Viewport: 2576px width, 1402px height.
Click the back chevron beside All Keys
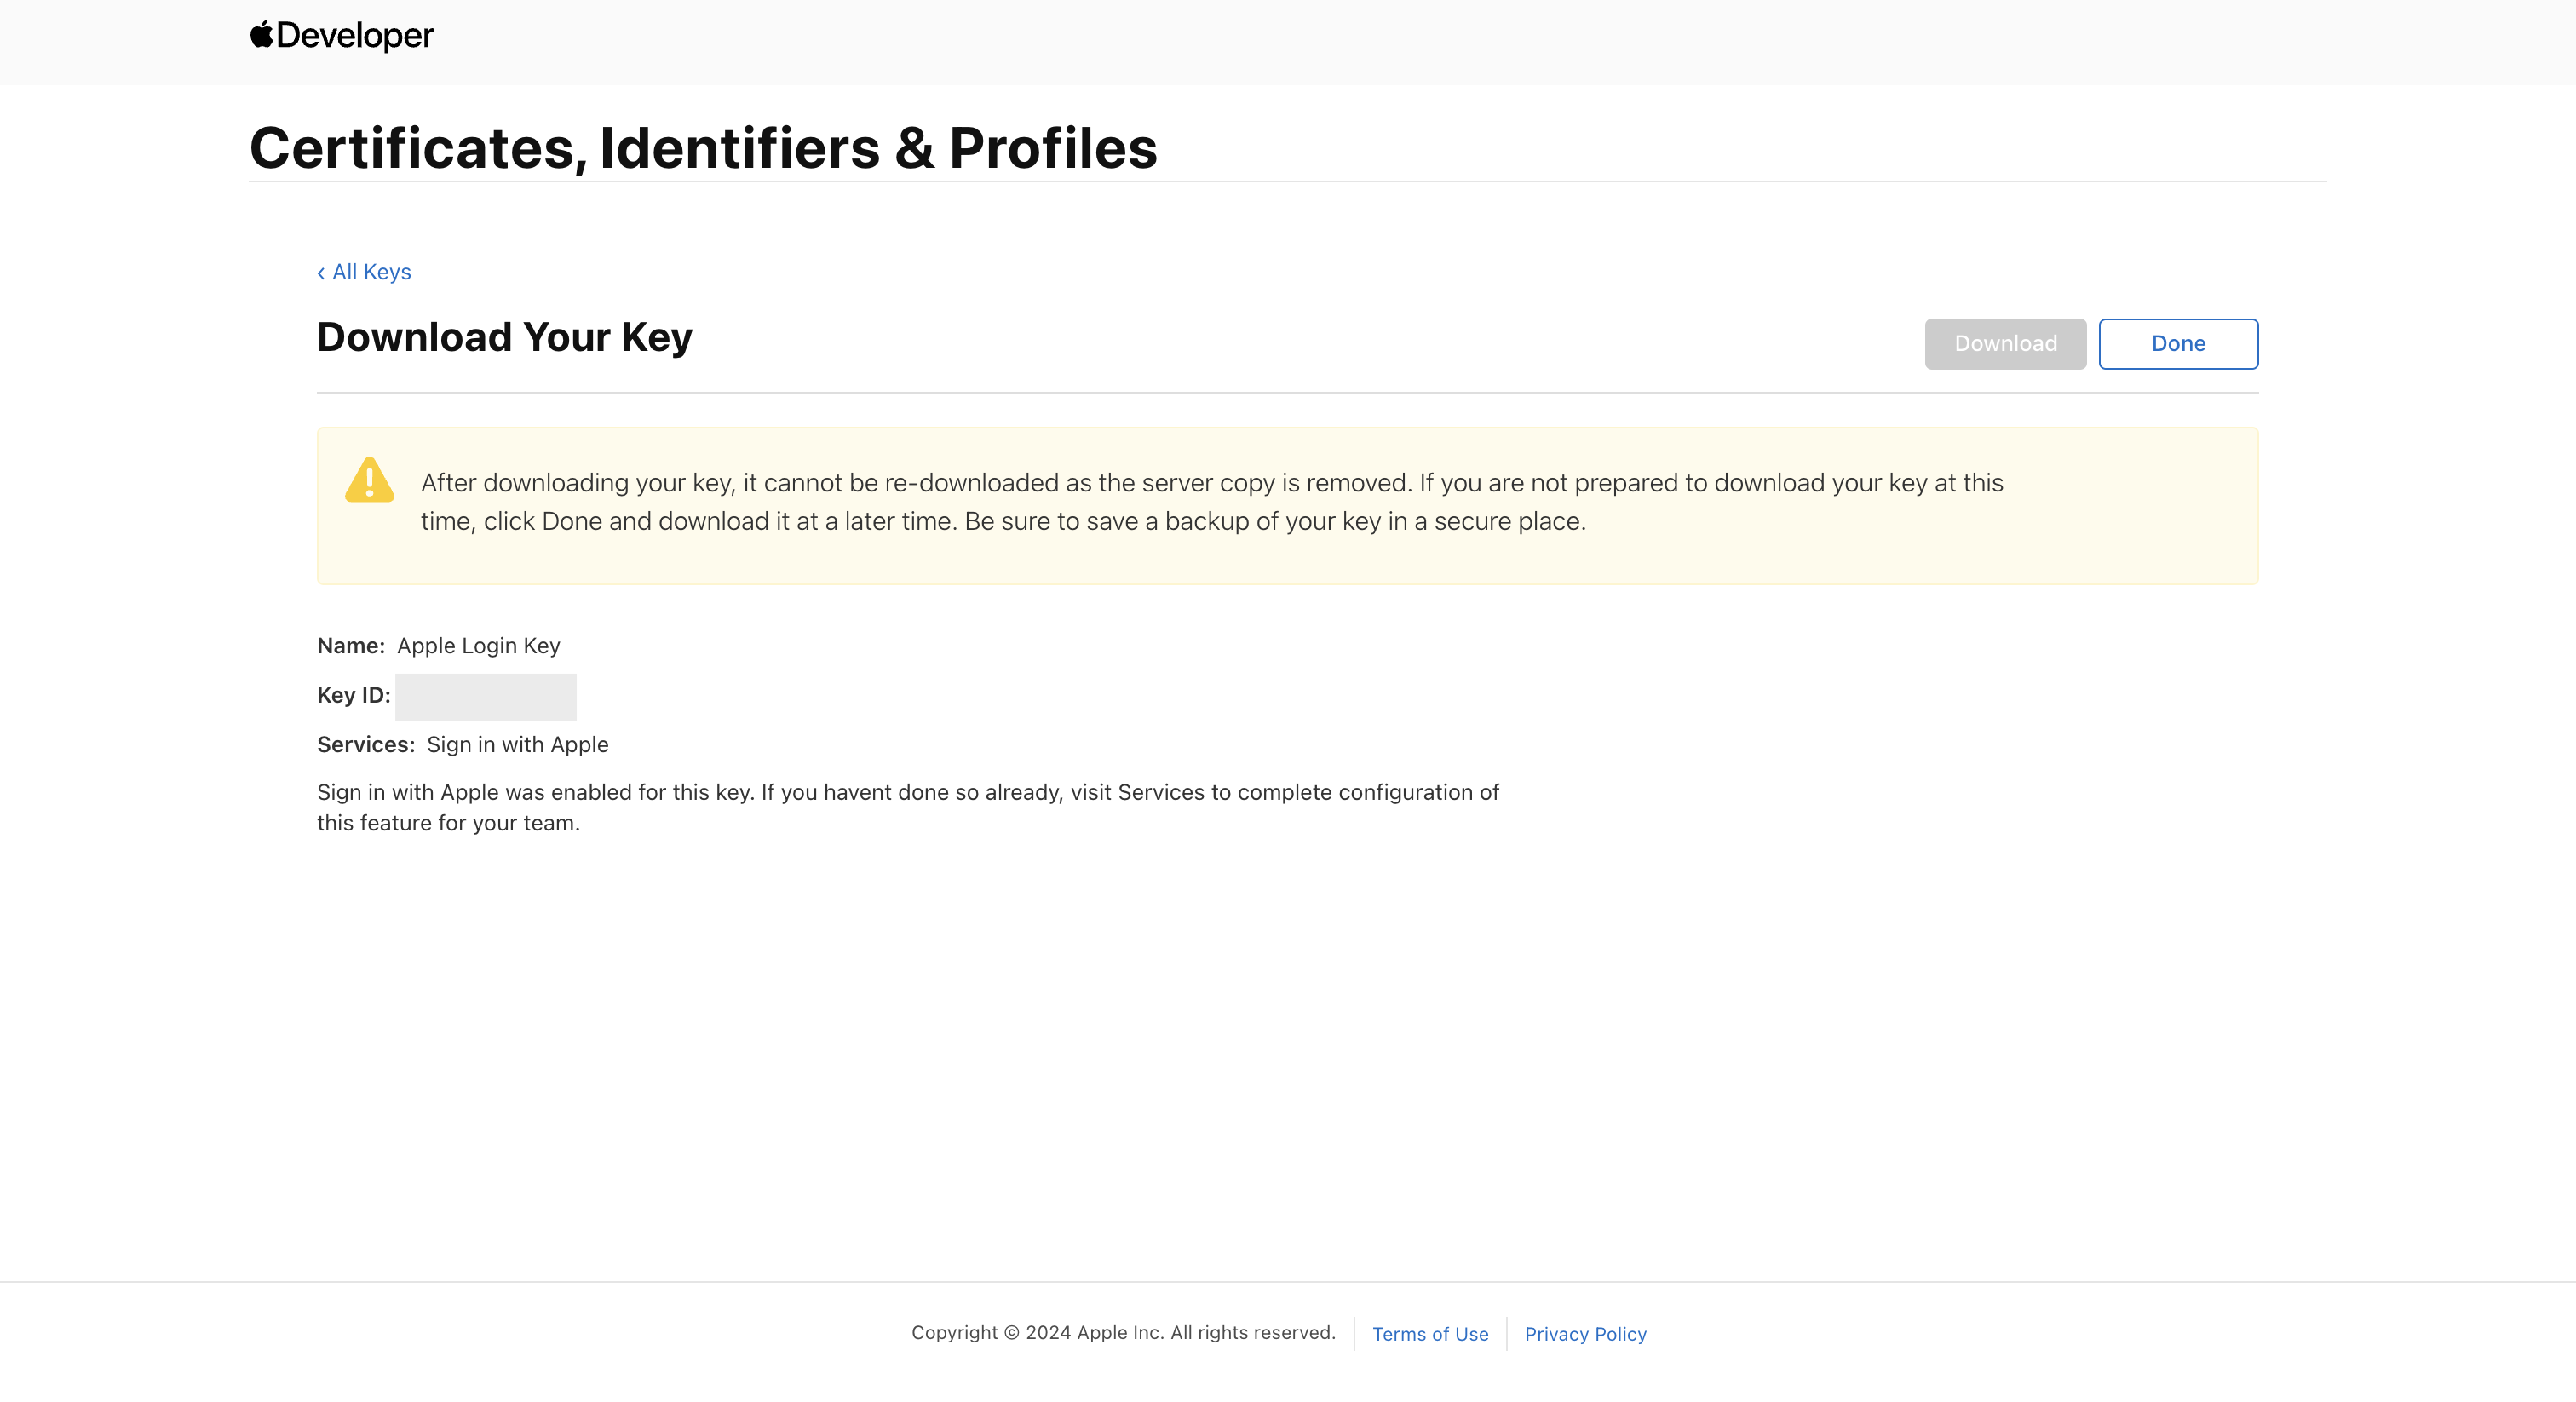321,273
